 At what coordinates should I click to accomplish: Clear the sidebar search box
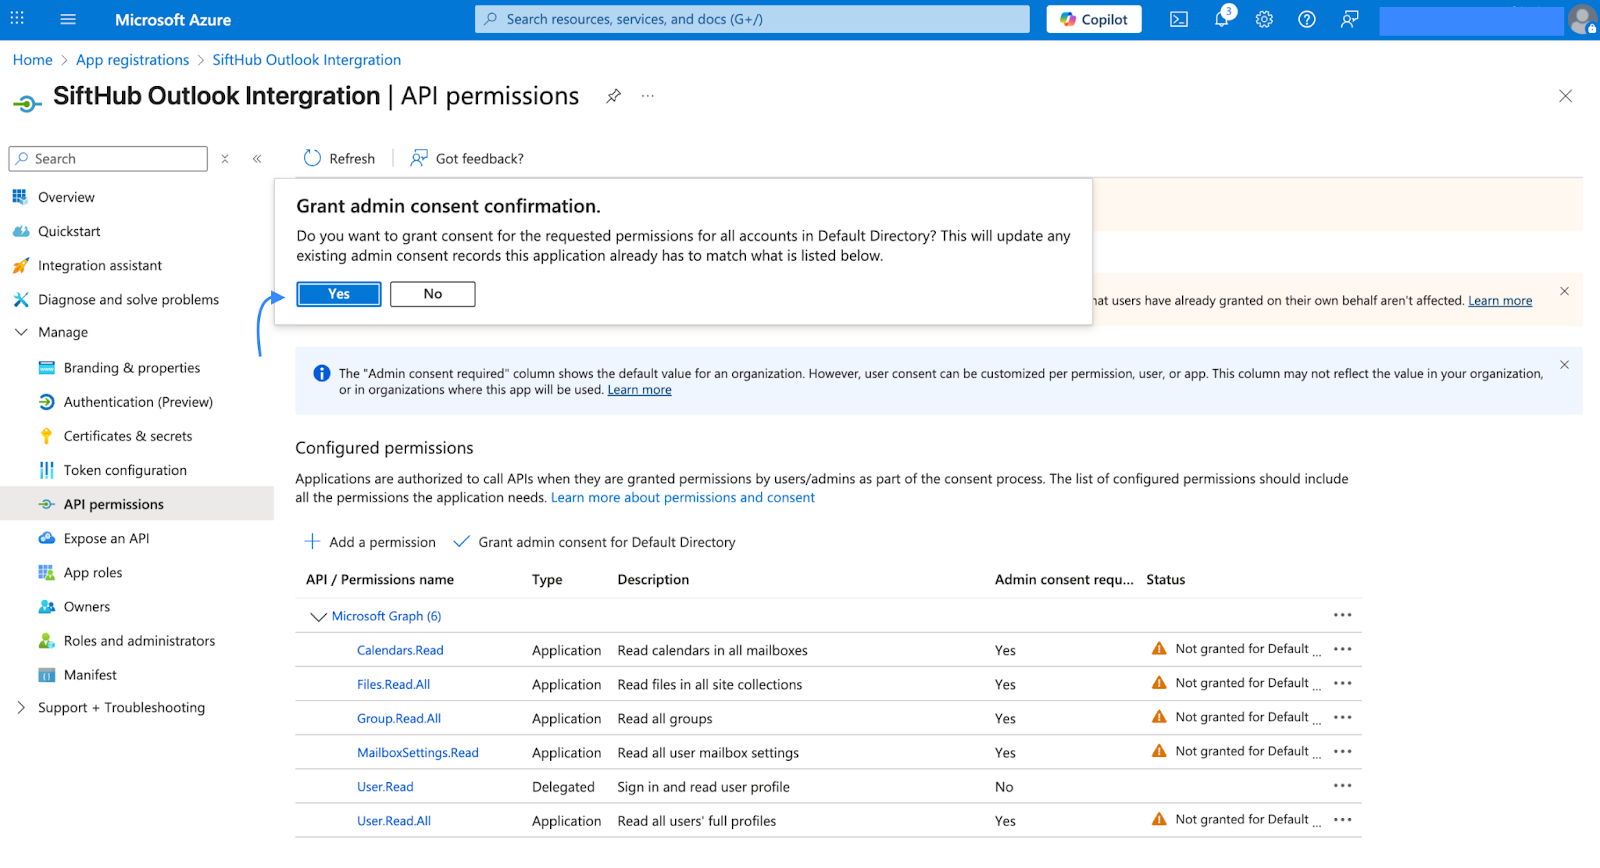225,159
